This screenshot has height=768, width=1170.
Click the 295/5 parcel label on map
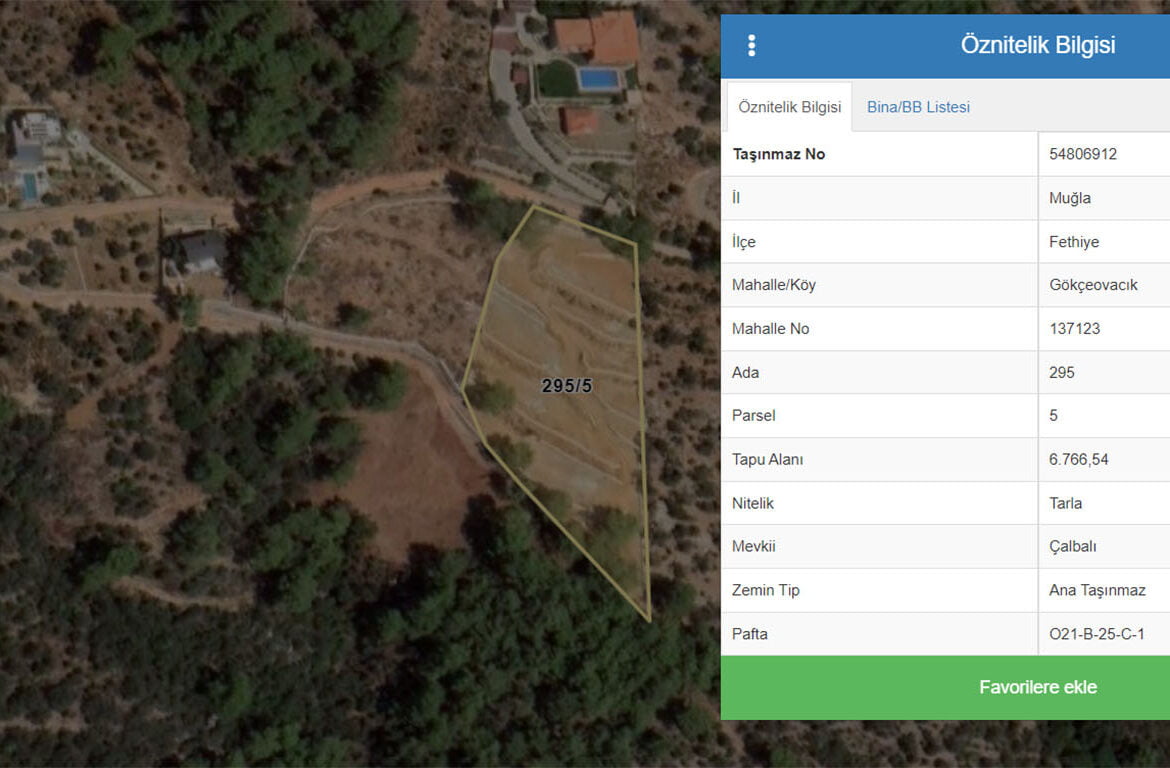coord(566,386)
